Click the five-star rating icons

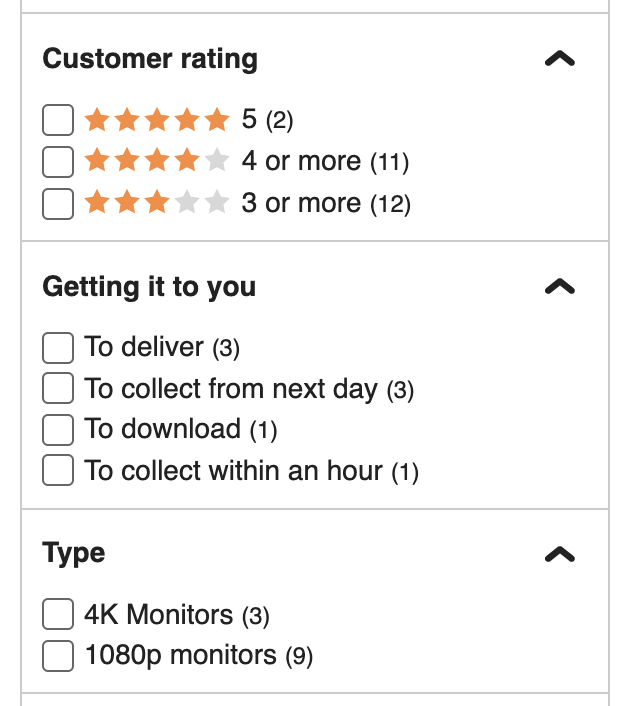157,121
